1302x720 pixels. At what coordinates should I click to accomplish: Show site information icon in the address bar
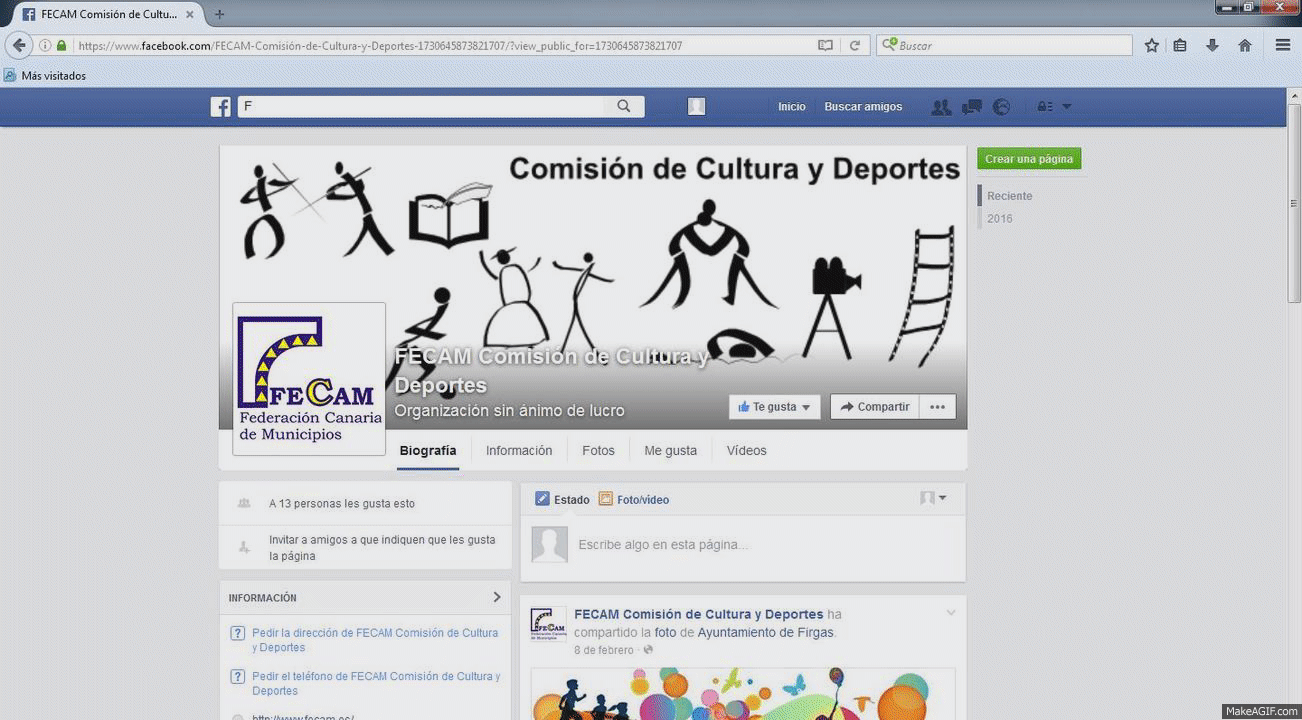pos(45,46)
